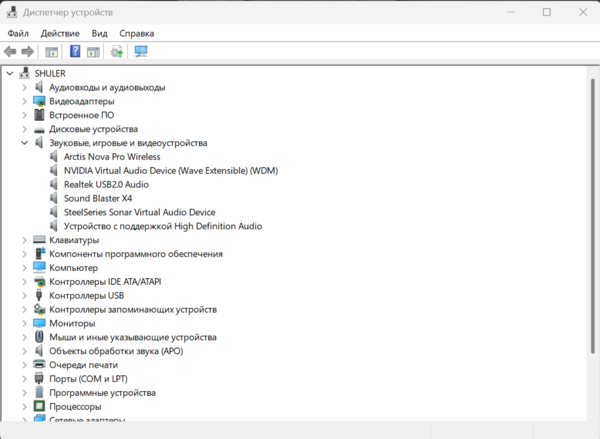
Task: Select the Очереди печати row label
Action: click(x=83, y=365)
